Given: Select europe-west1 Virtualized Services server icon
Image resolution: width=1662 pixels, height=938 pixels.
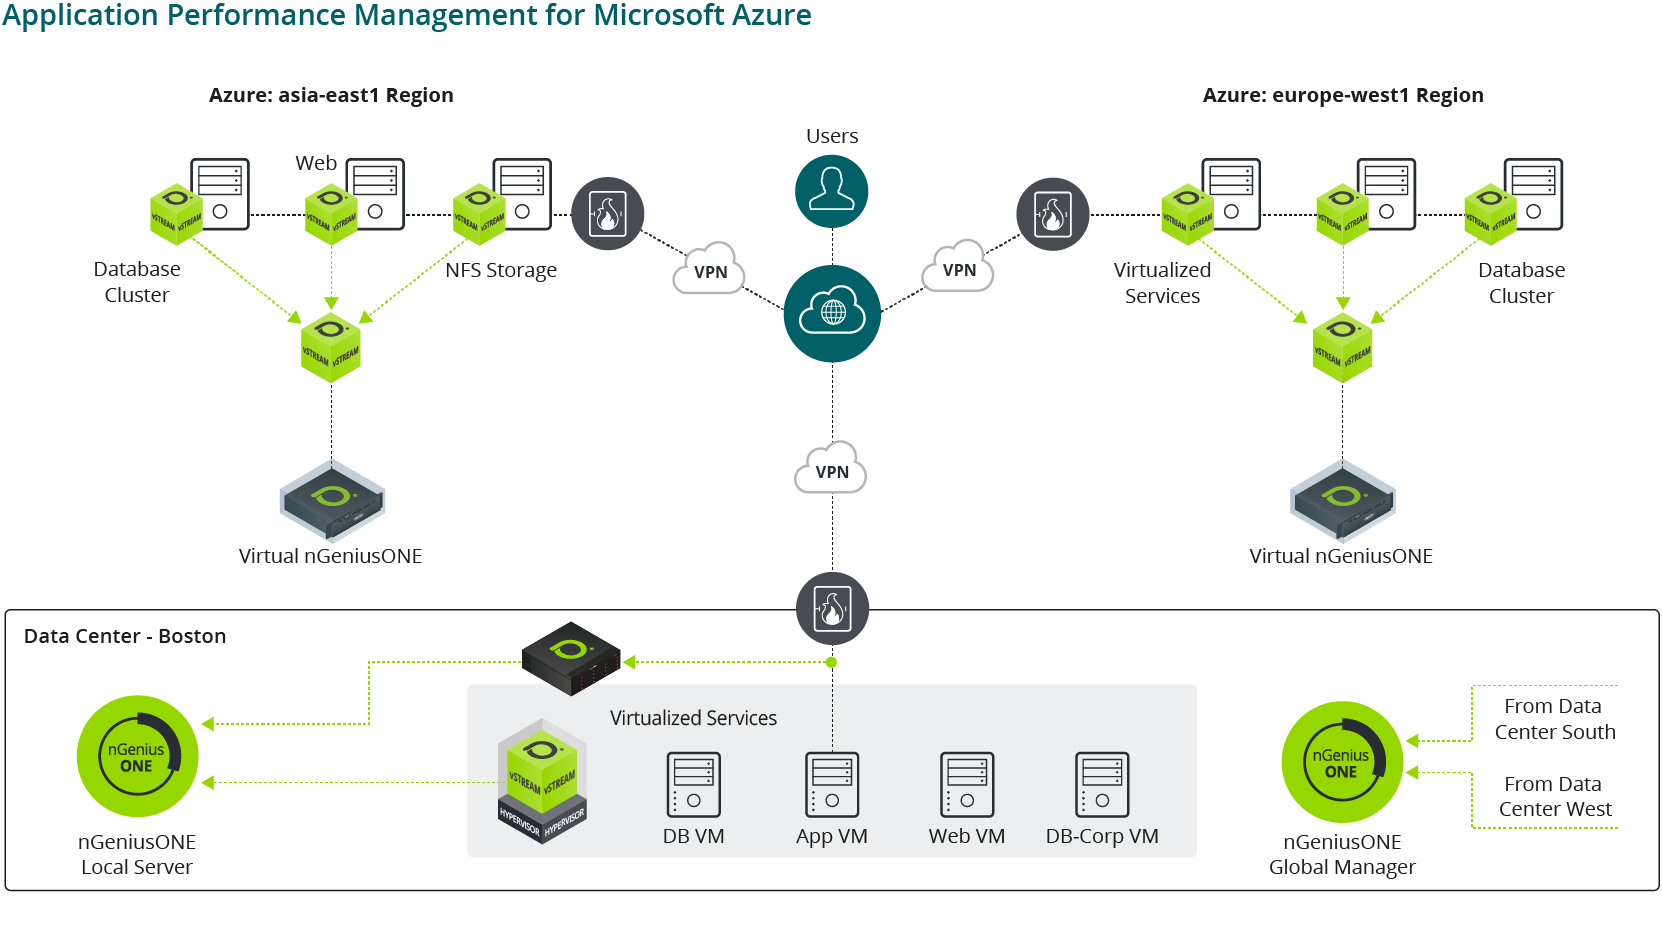Looking at the screenshot, I should (x=1231, y=194).
